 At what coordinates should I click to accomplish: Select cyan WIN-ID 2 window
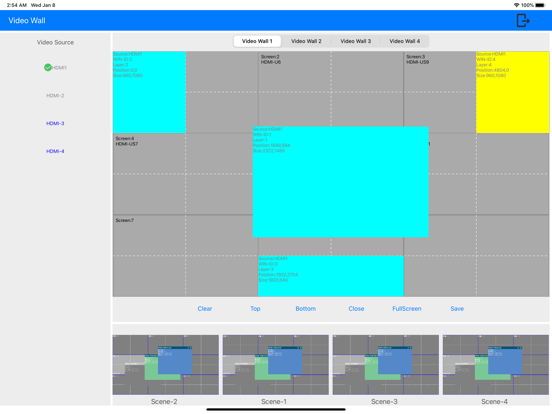point(149,92)
